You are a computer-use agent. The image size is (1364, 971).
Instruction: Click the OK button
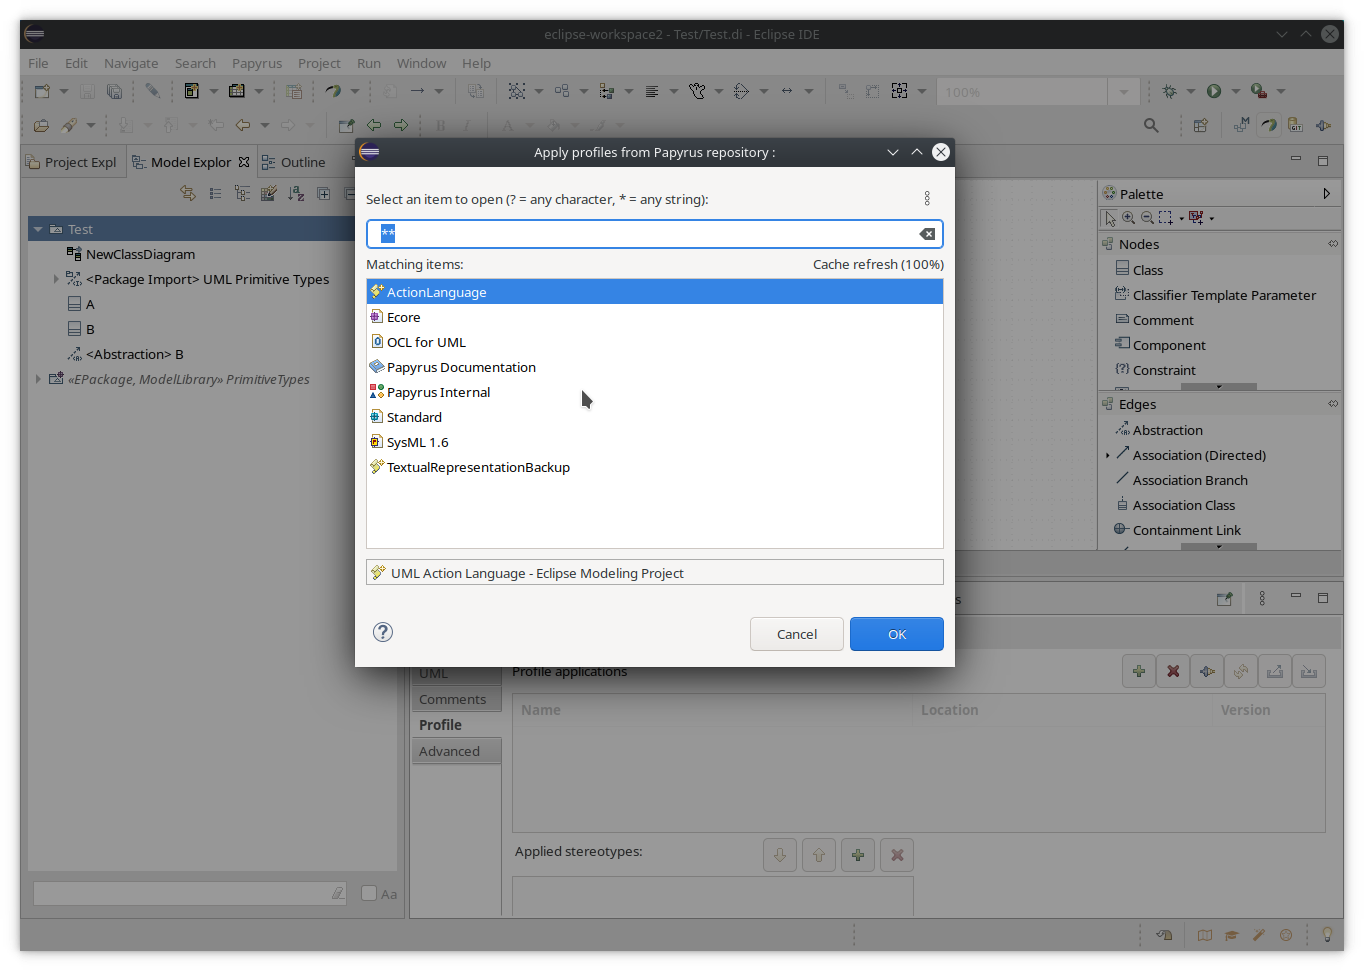pos(897,634)
